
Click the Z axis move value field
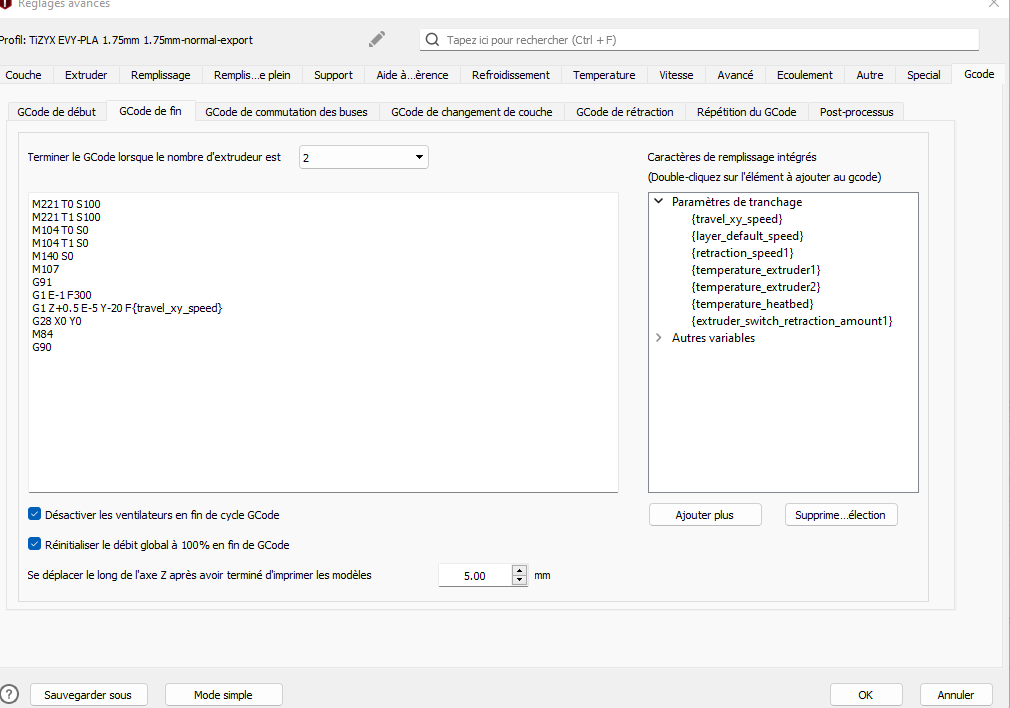475,575
